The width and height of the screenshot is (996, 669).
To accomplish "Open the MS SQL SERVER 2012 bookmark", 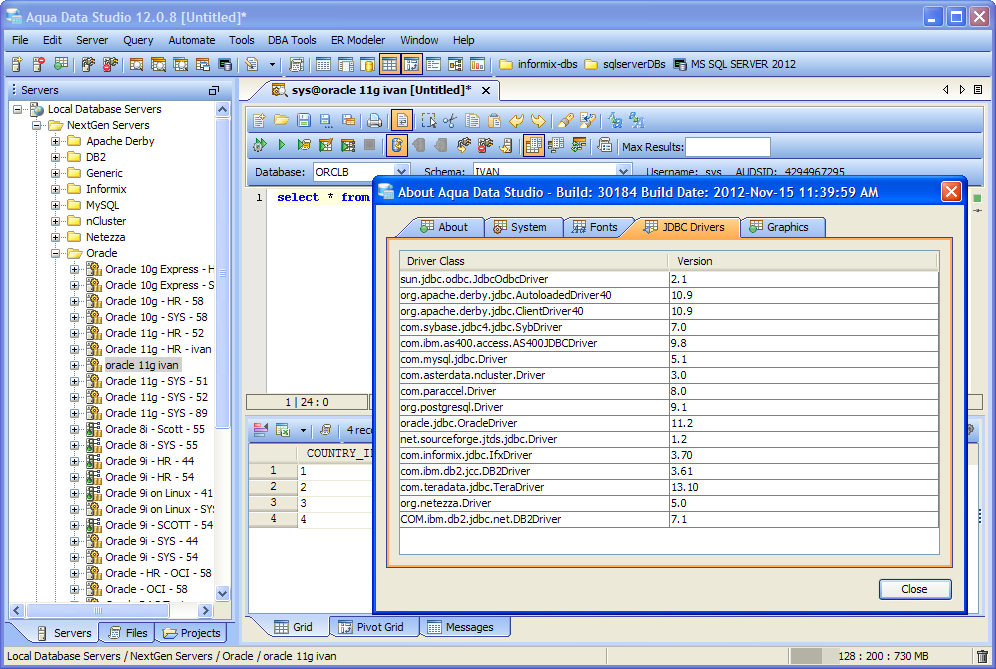I will pos(734,64).
